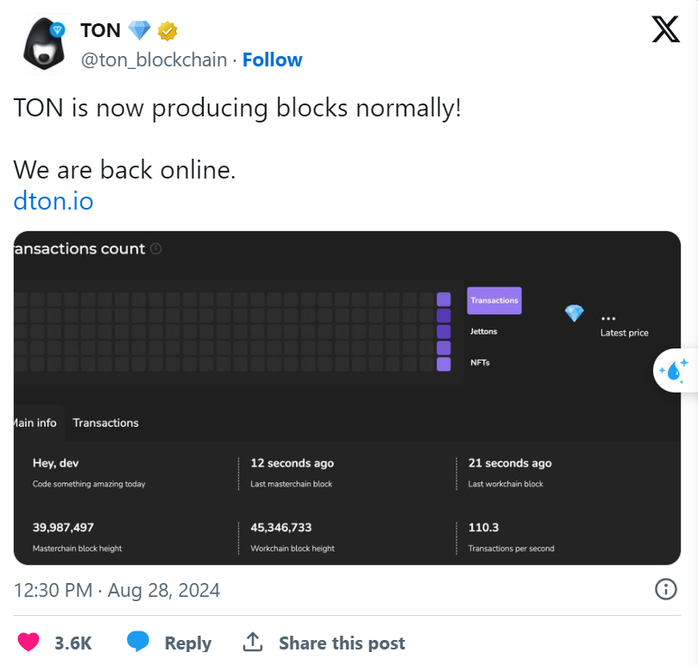Click the blue diamond emoji beside TON name
698x665 pixels.
139,31
